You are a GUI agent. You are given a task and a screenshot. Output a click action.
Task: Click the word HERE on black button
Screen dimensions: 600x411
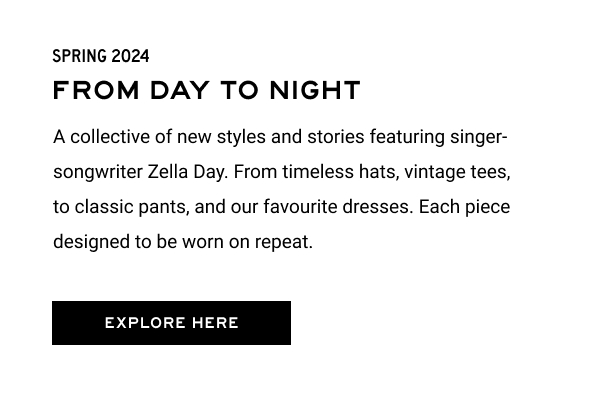coord(215,323)
